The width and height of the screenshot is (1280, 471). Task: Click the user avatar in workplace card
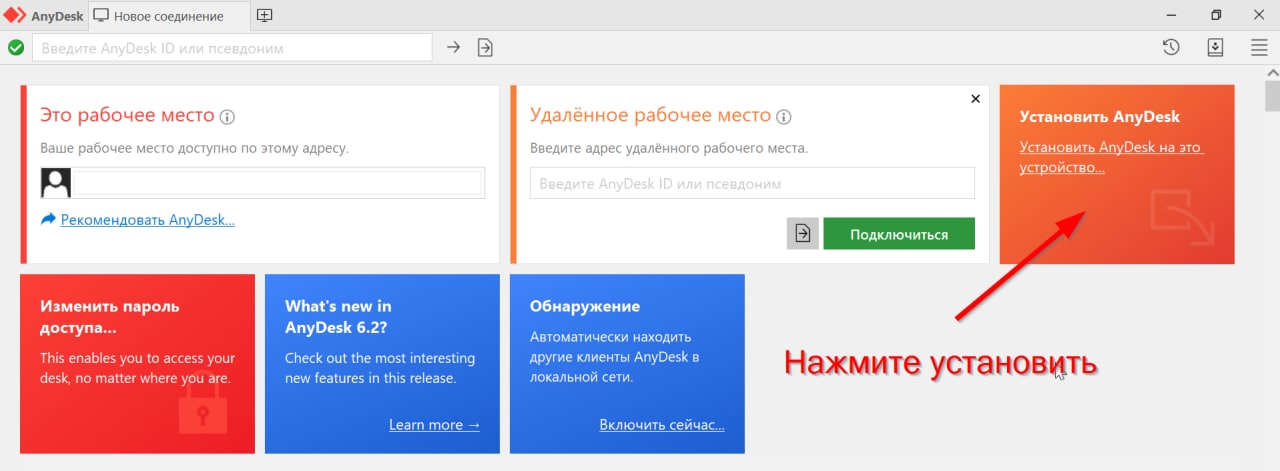click(x=55, y=183)
